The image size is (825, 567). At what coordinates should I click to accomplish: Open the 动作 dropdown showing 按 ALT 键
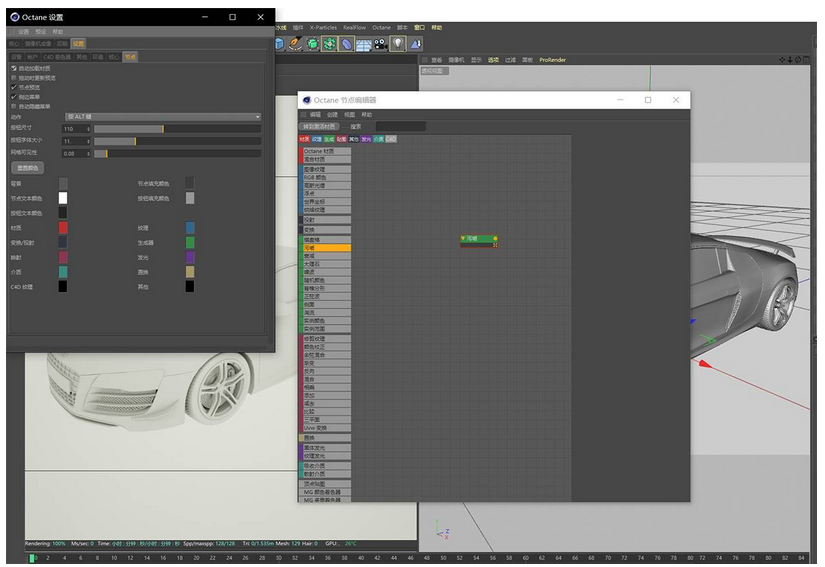[163, 117]
